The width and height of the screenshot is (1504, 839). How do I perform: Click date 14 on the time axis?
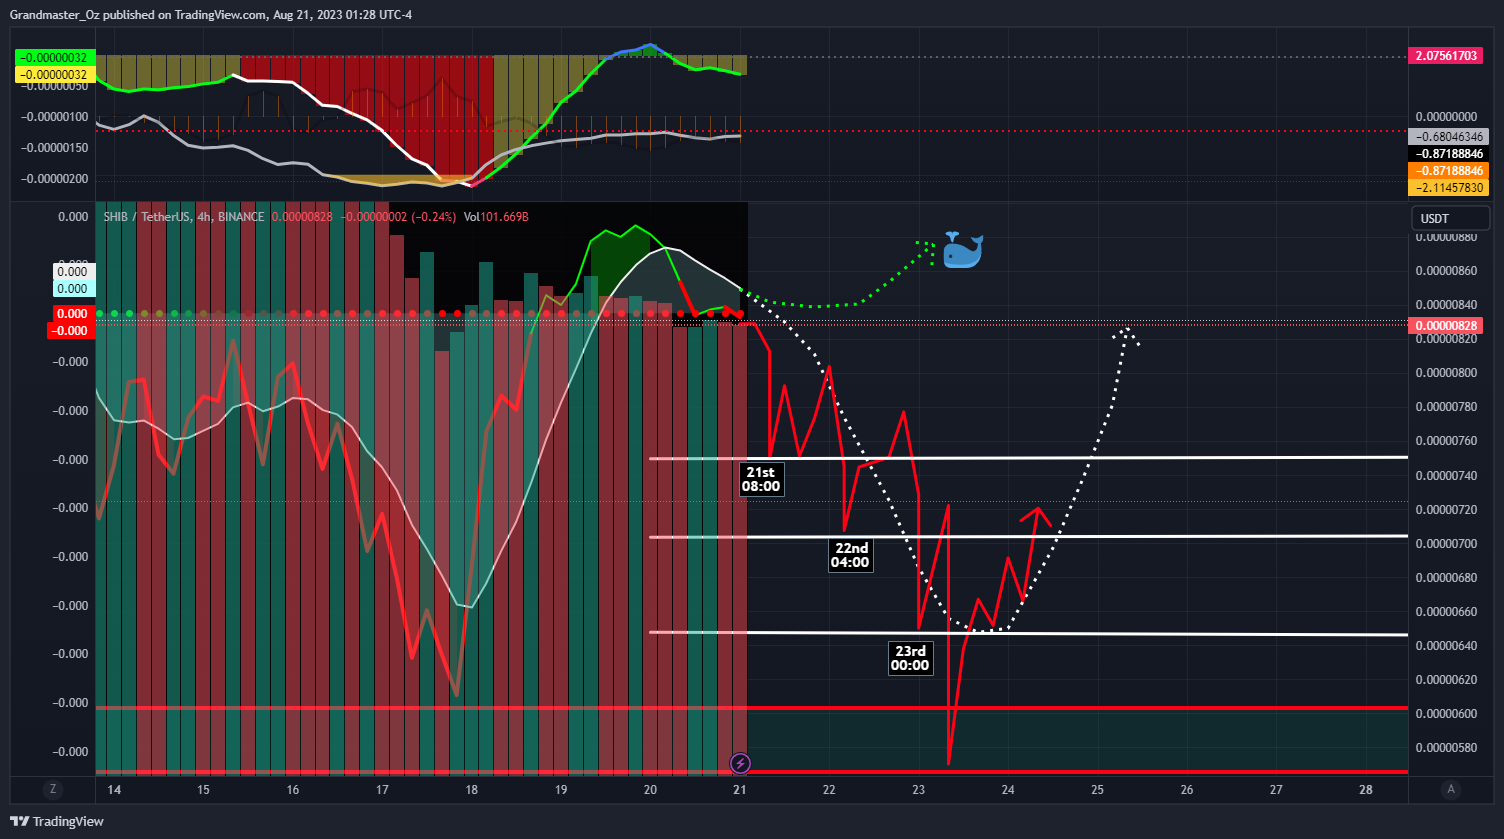114,789
